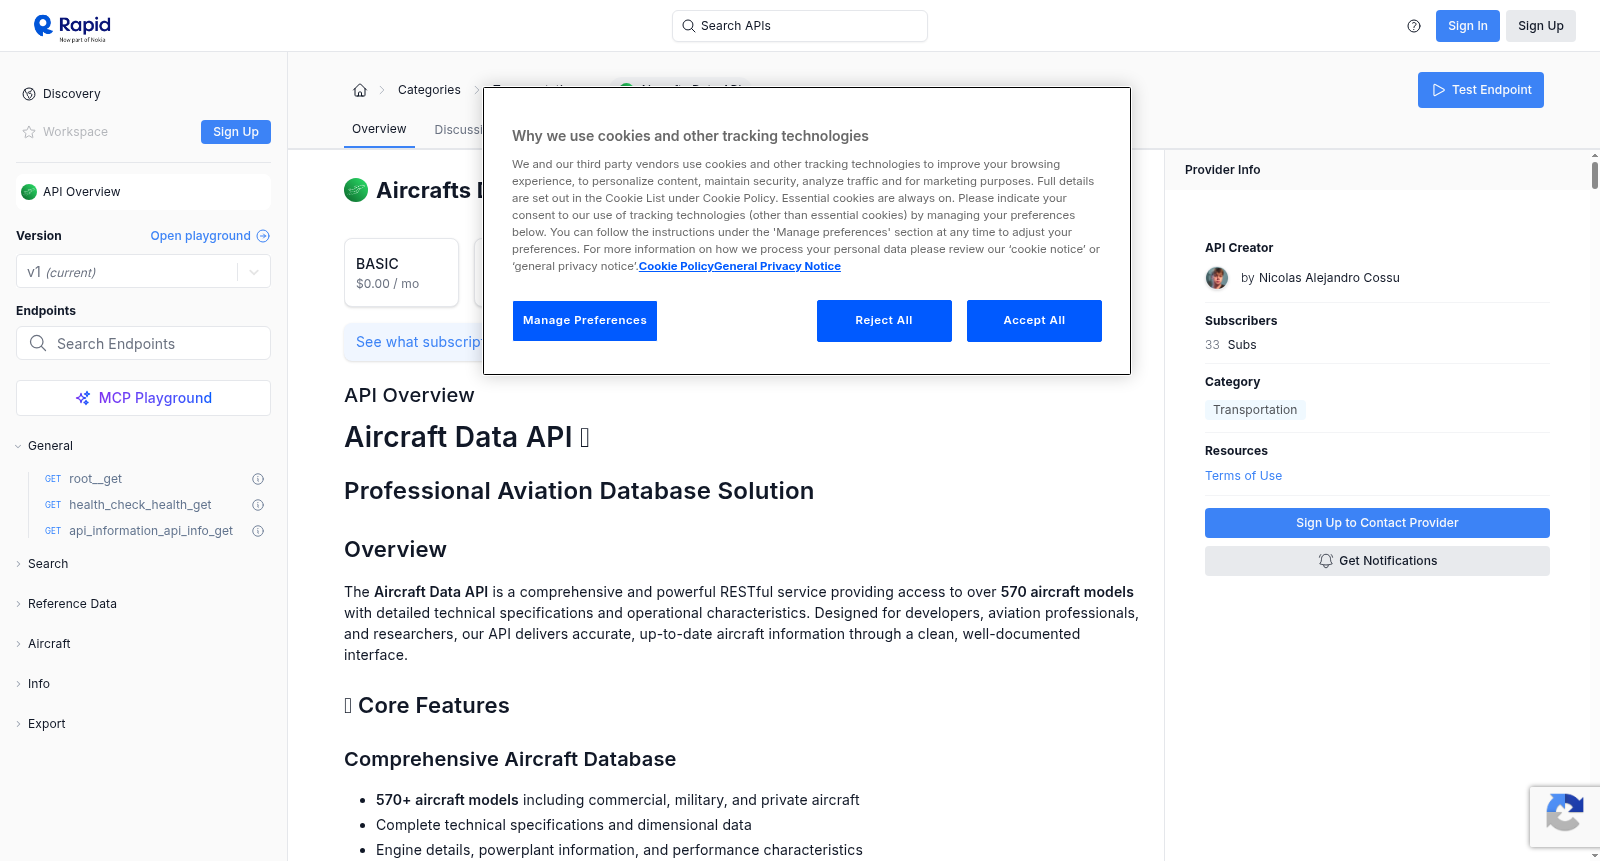The image size is (1600, 861).
Task: Click the top-right Sign Up button
Action: point(1541,26)
